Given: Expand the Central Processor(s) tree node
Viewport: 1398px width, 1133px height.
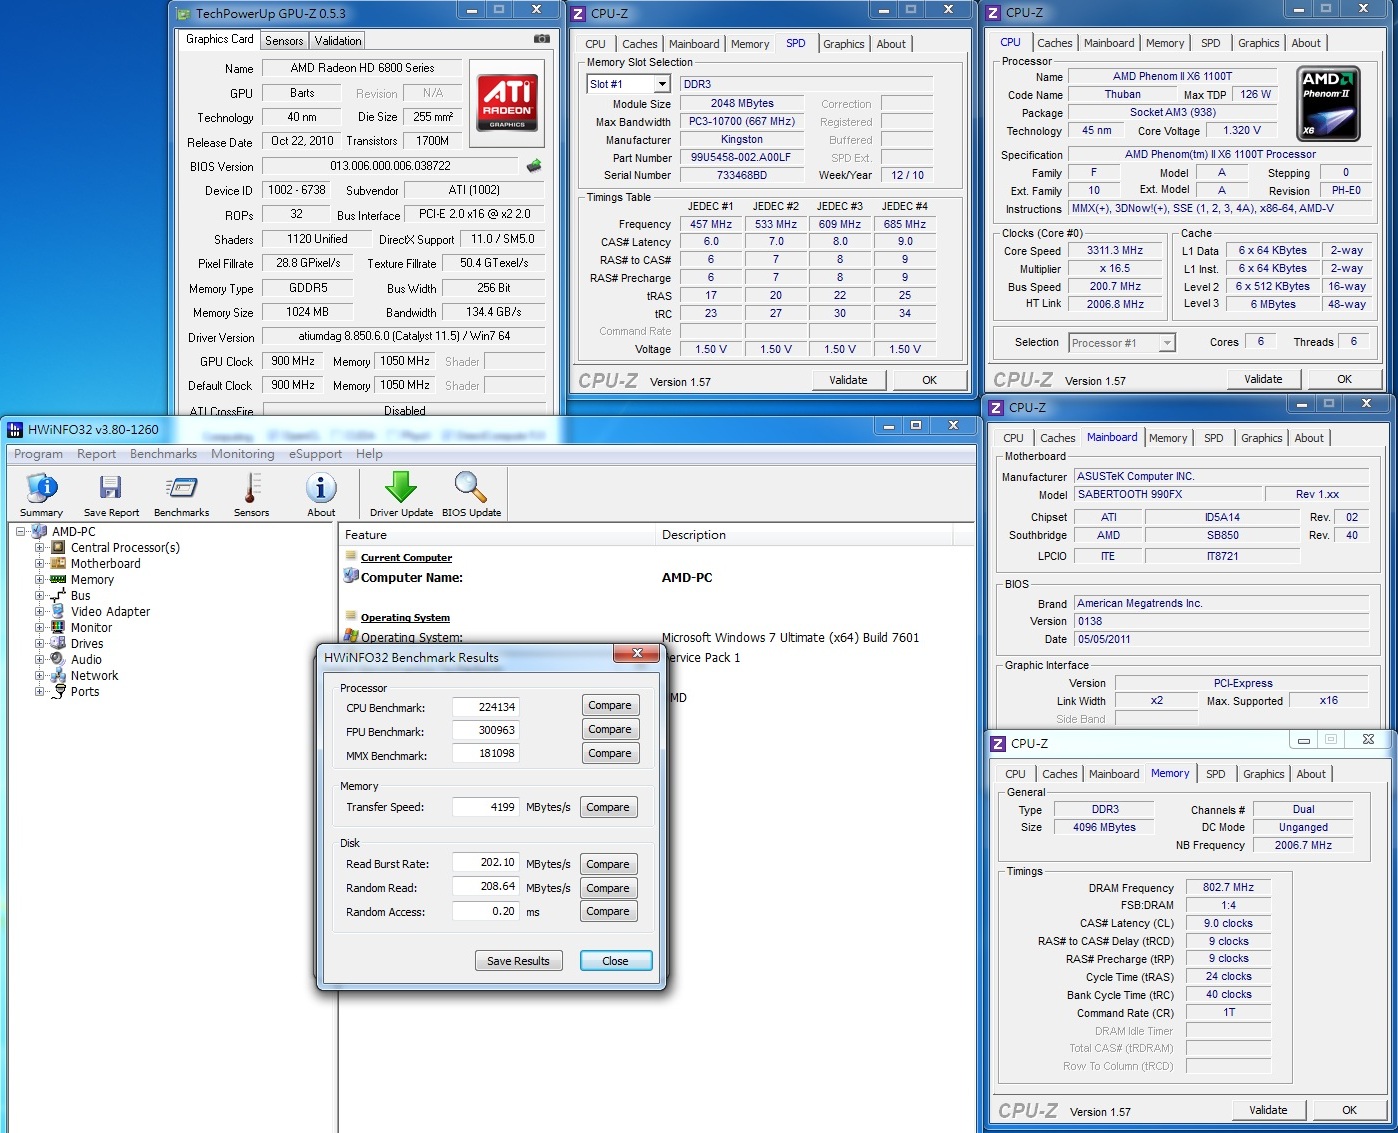Looking at the screenshot, I should [x=40, y=548].
